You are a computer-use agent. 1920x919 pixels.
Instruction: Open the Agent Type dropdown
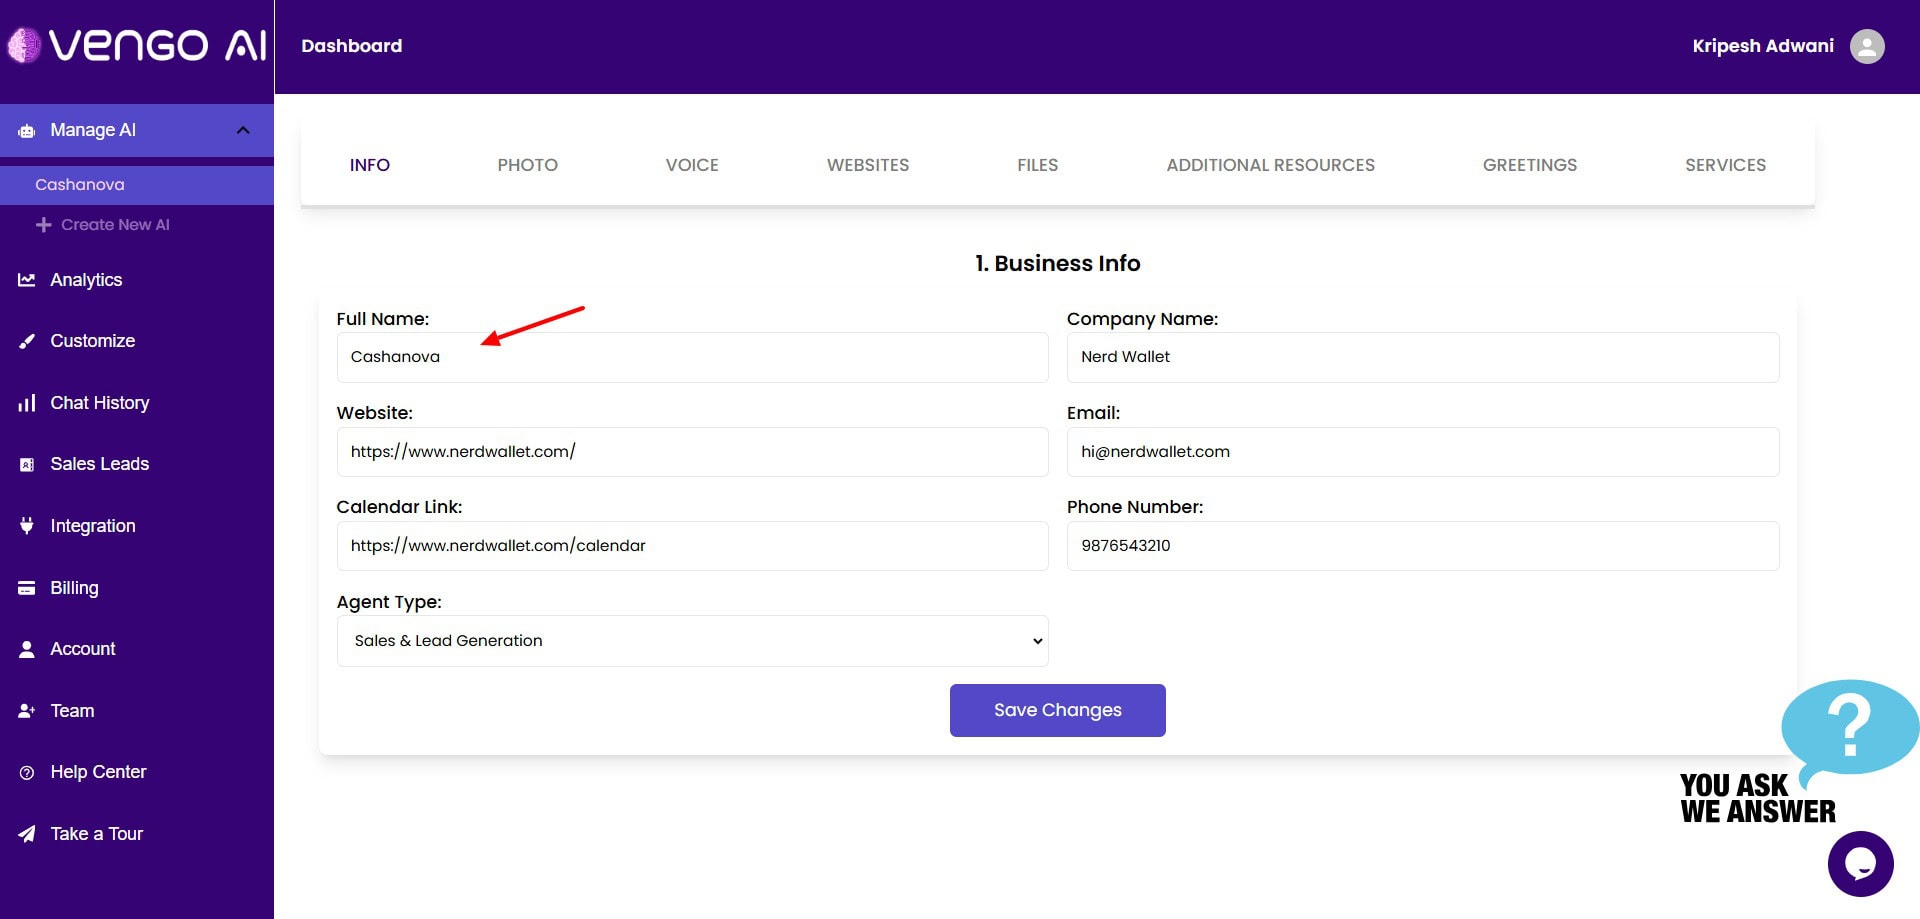pyautogui.click(x=692, y=641)
